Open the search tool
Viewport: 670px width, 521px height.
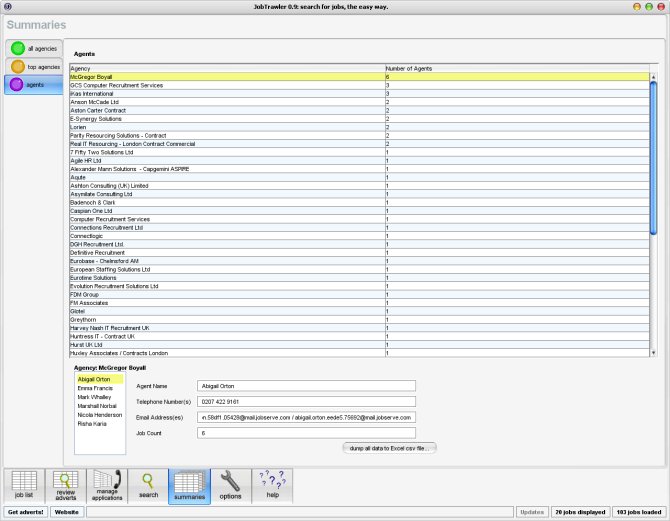(148, 484)
